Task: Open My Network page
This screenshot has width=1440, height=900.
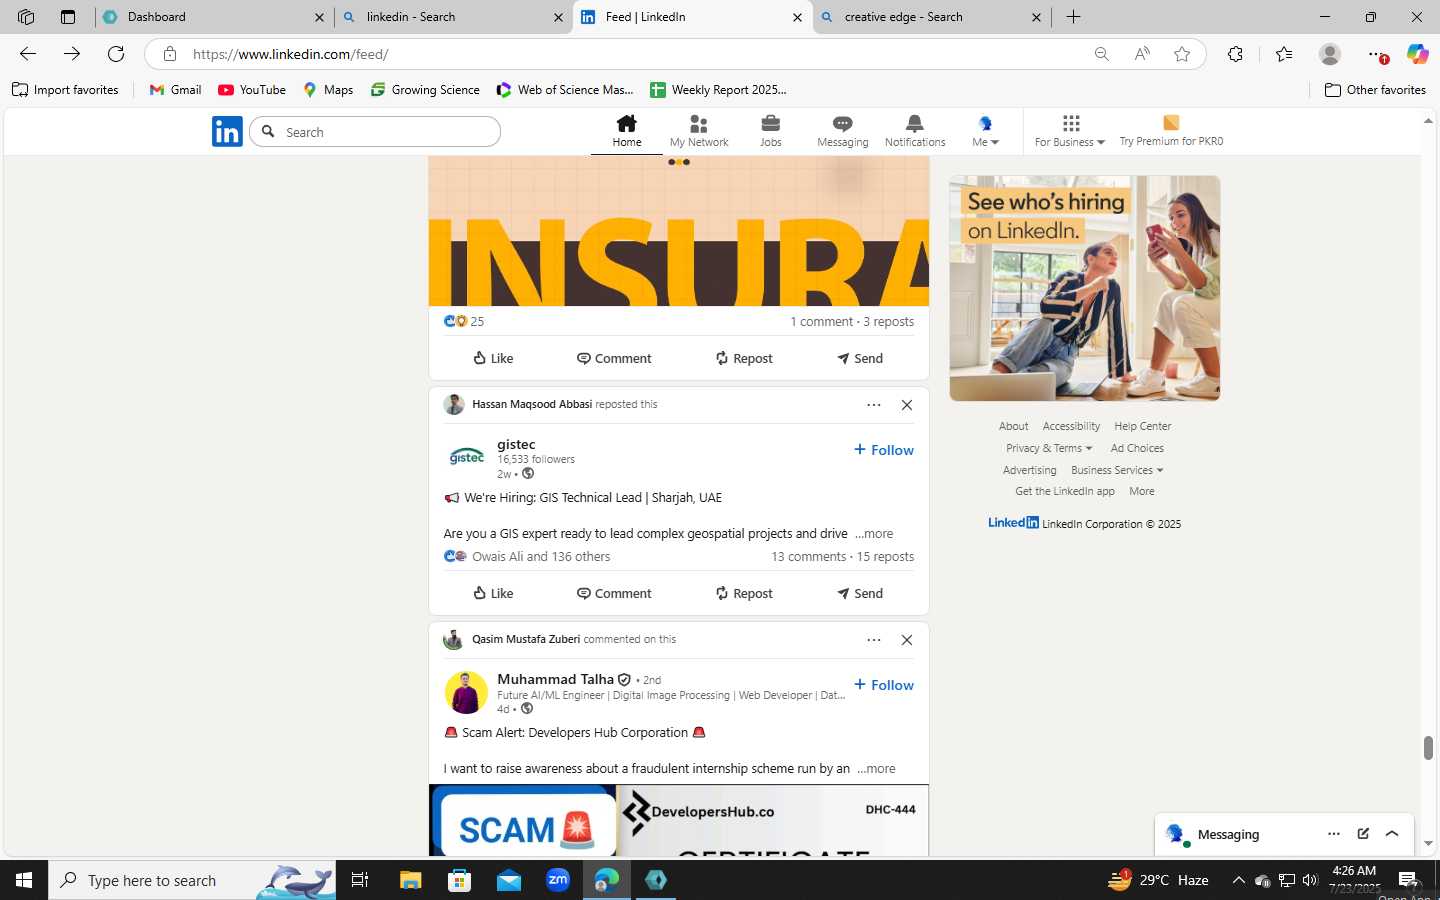Action: coord(699,131)
